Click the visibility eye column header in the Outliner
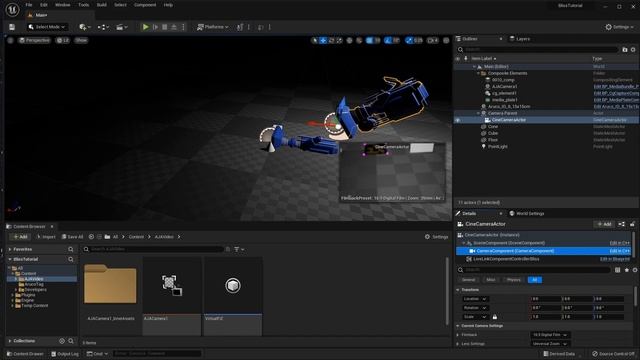The width and height of the screenshot is (640, 360). point(458,59)
